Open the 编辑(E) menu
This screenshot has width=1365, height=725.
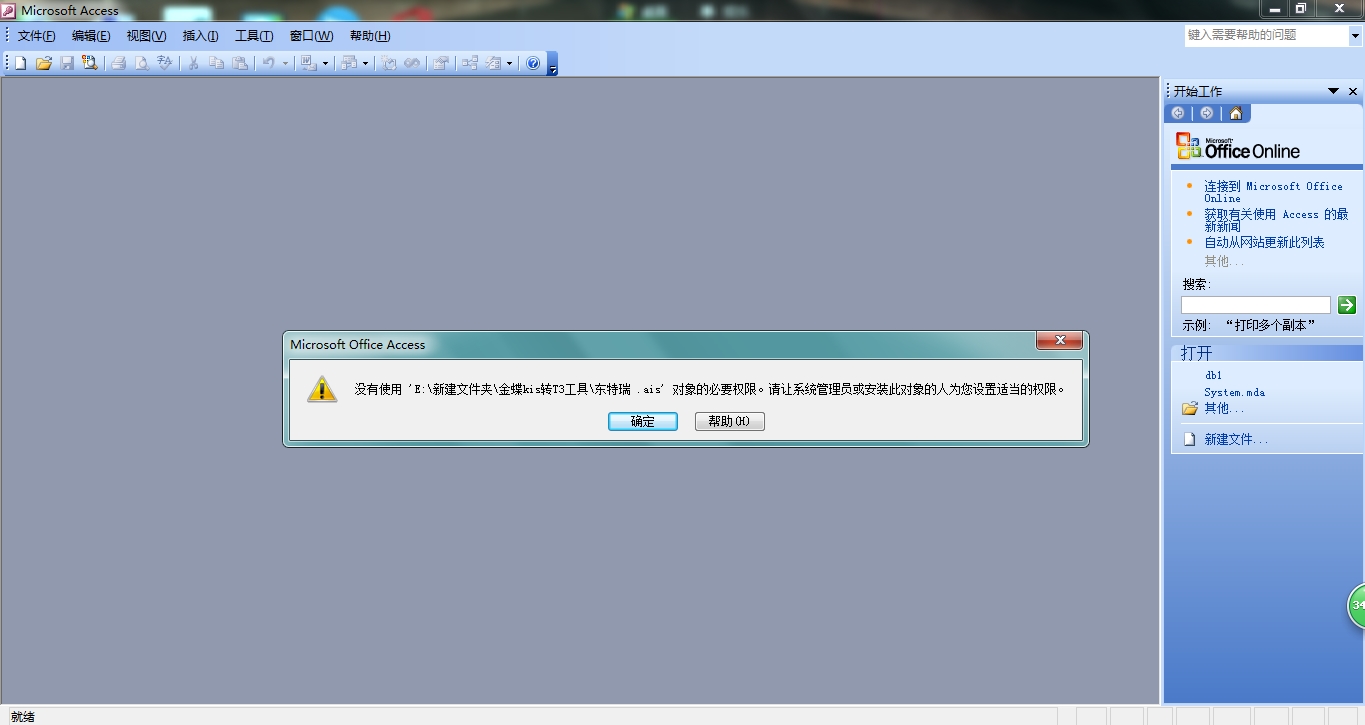tap(91, 36)
